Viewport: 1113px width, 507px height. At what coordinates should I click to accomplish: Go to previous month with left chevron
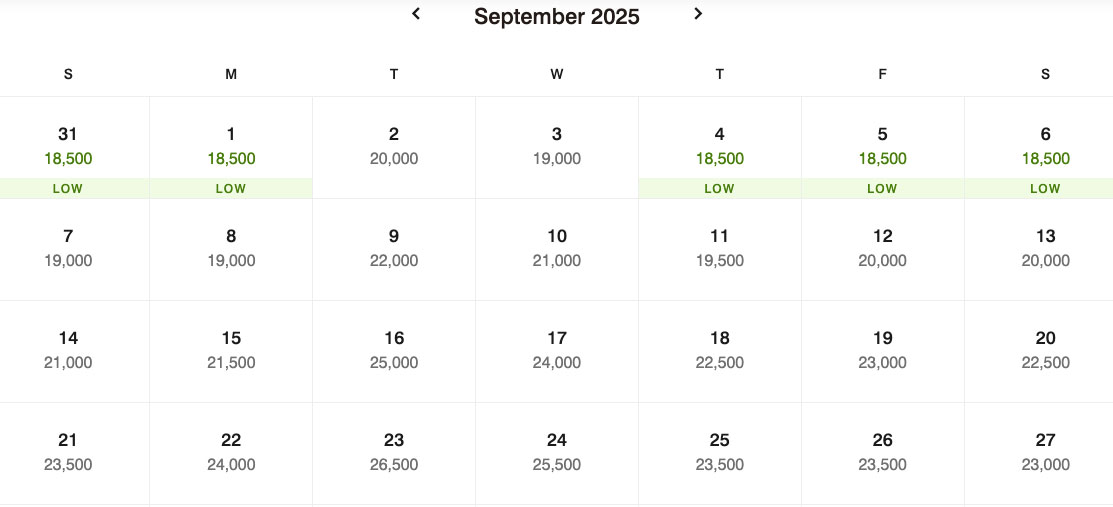pyautogui.click(x=416, y=13)
